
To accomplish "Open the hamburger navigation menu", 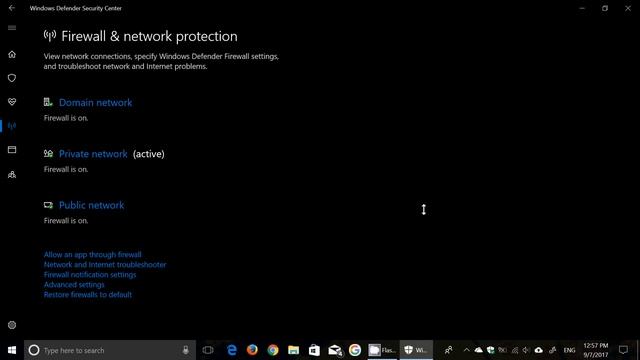I will coord(12,28).
